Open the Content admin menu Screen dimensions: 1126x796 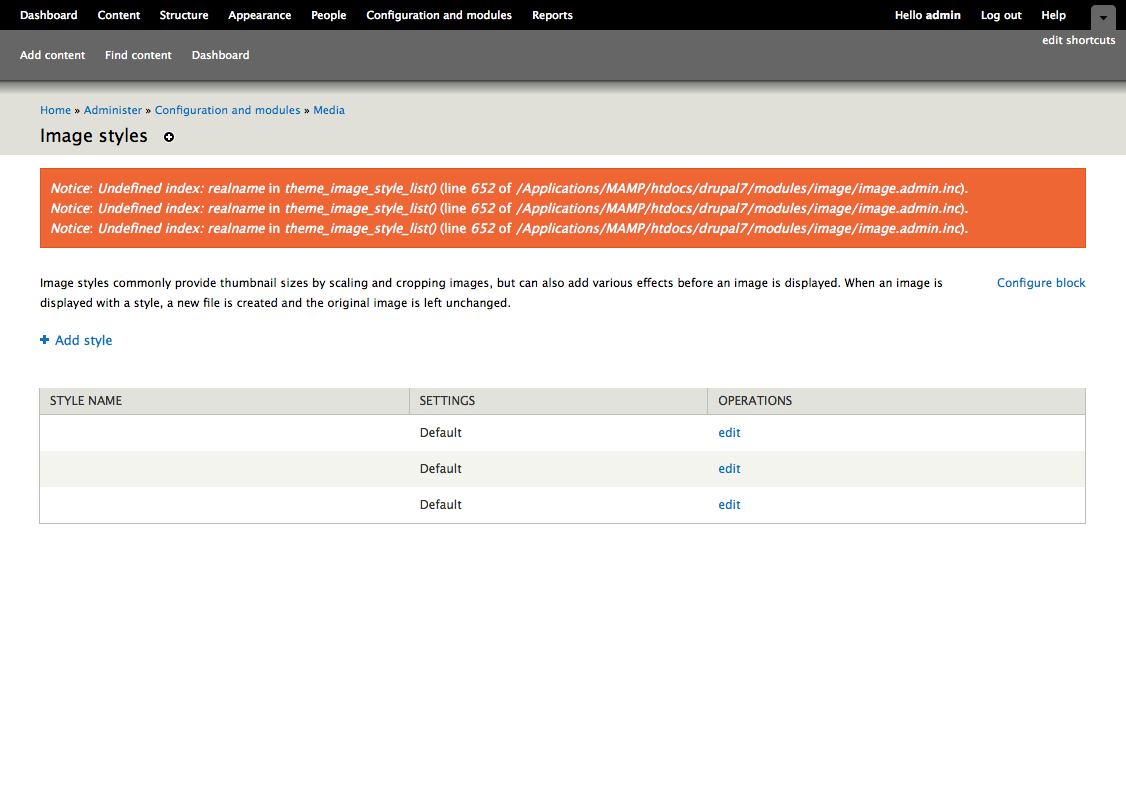[119, 15]
